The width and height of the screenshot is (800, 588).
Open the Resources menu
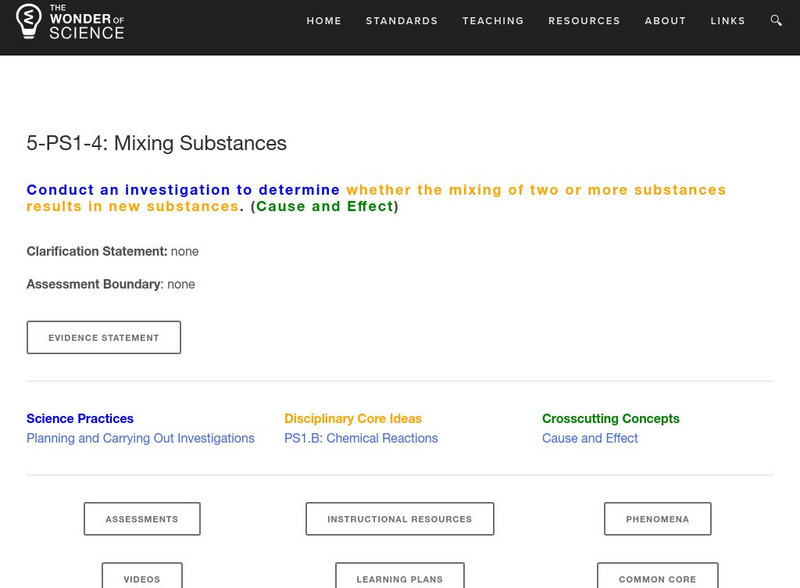point(584,21)
